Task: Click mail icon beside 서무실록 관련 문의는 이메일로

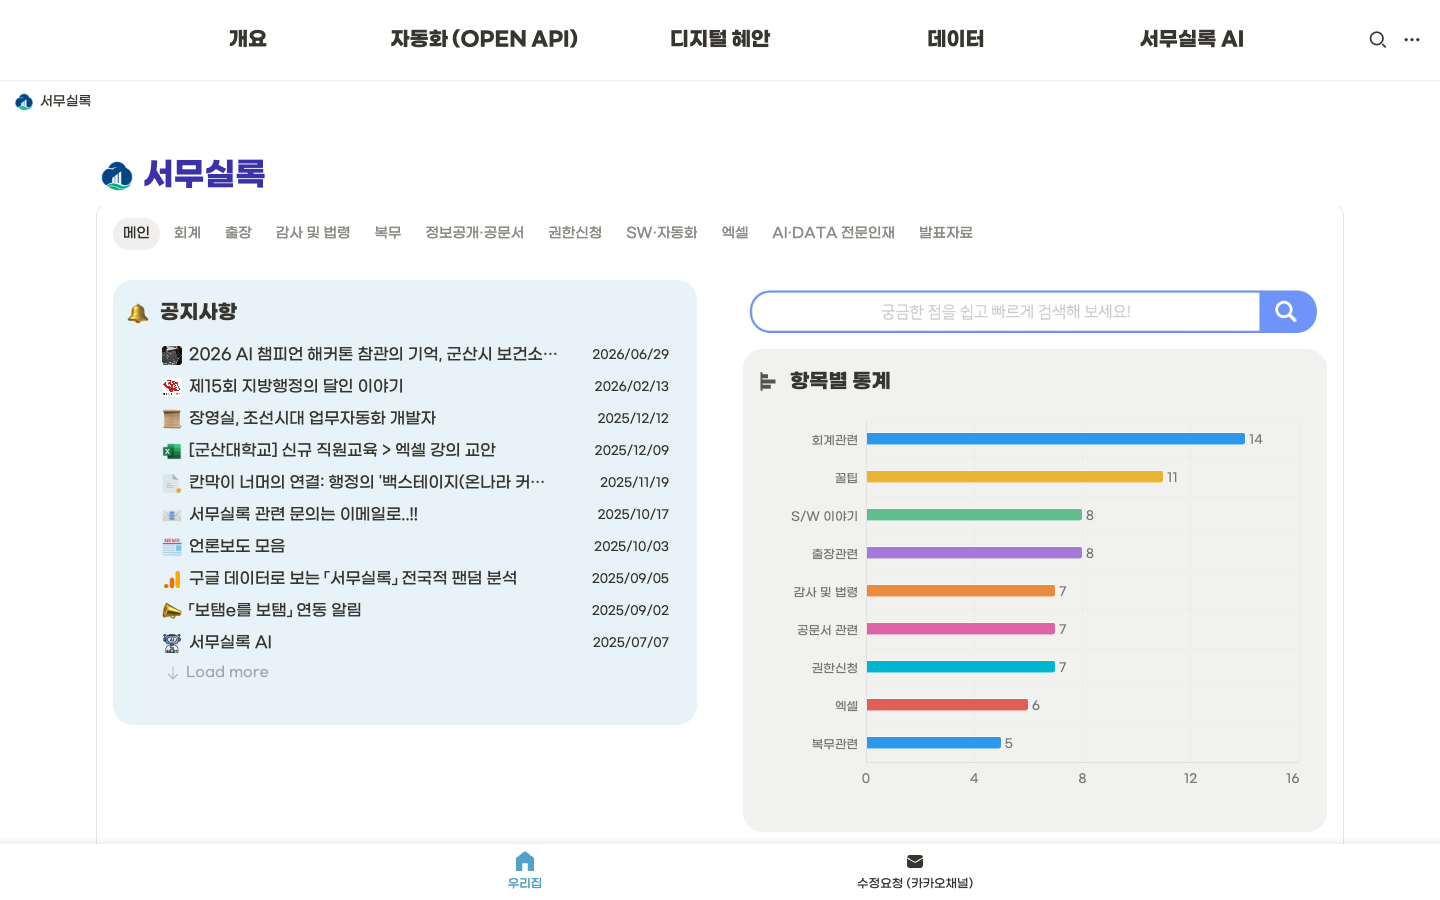Action: coord(172,515)
